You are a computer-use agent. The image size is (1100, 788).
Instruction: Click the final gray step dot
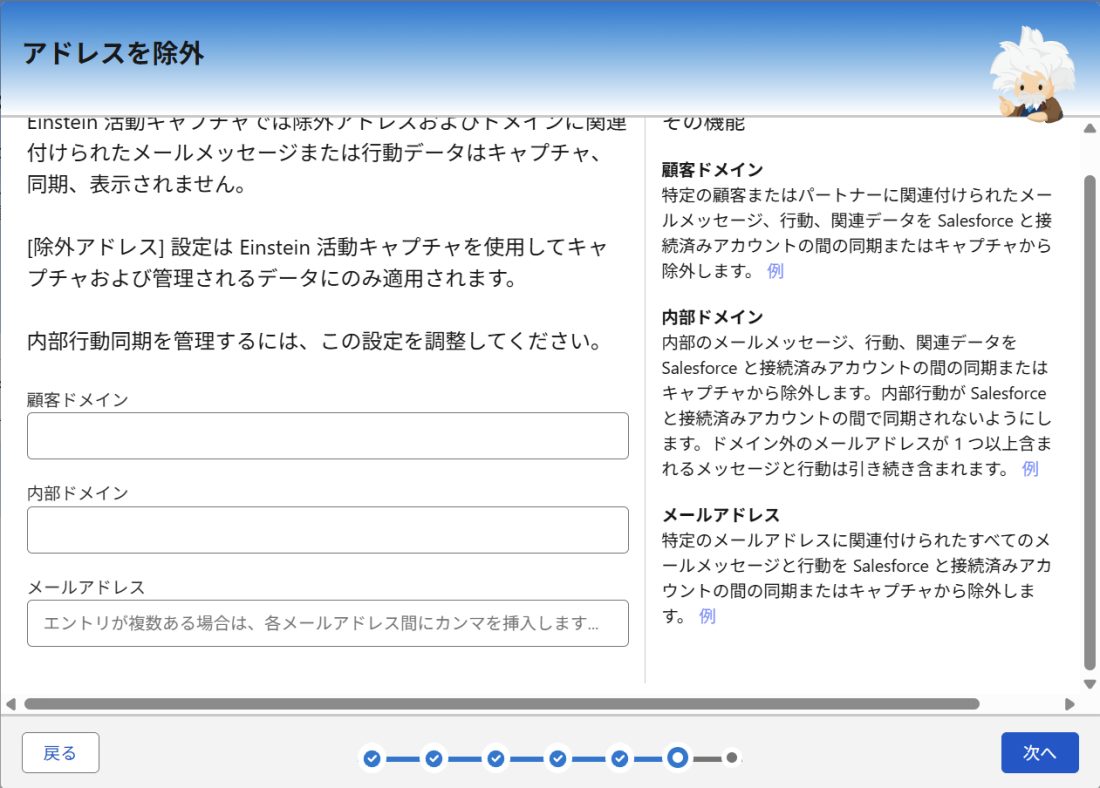pos(732,758)
